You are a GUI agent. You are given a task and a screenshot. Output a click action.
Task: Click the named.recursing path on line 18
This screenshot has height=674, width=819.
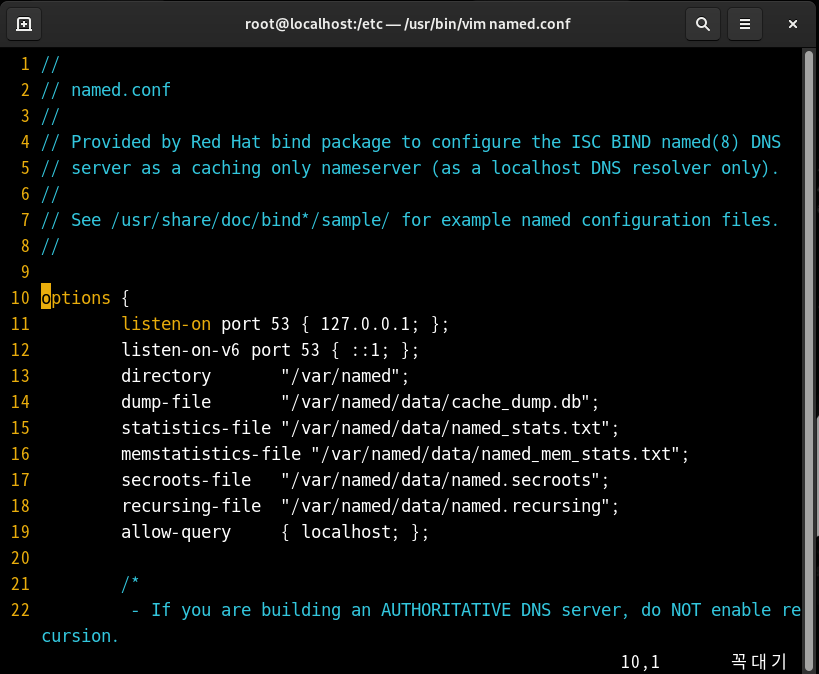tap(450, 506)
